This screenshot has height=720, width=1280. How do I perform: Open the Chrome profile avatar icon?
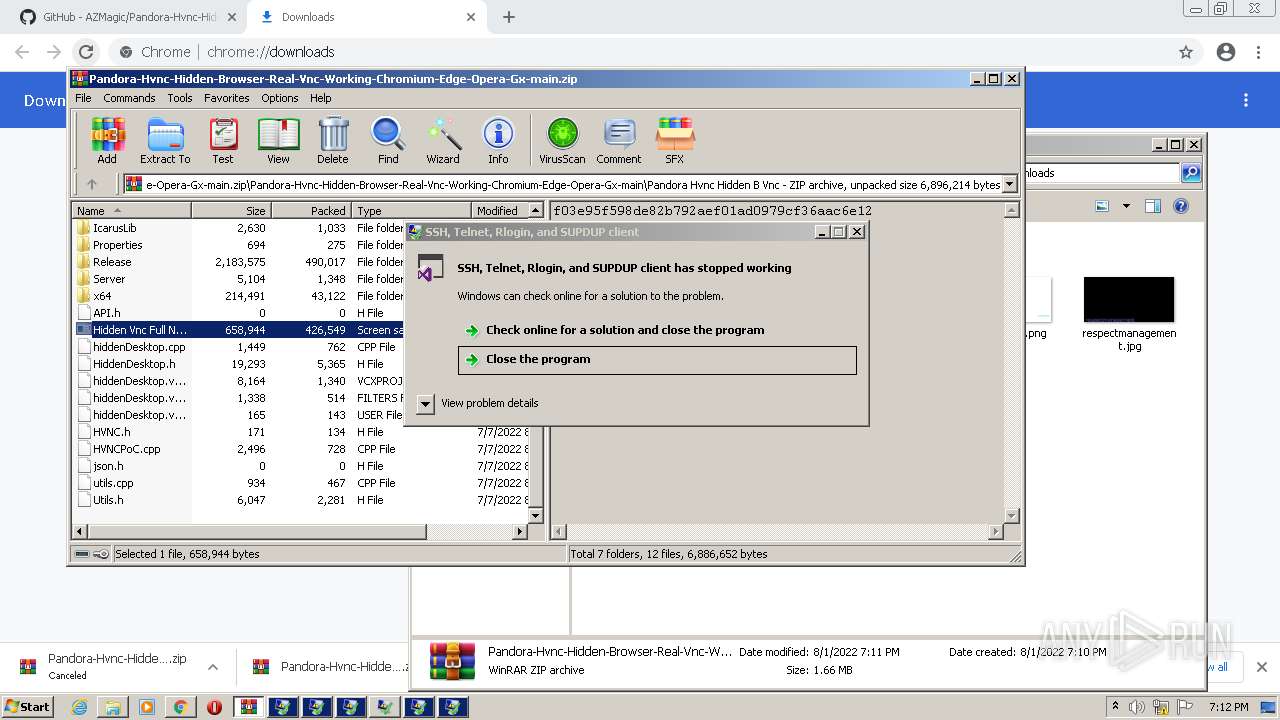tap(1225, 52)
